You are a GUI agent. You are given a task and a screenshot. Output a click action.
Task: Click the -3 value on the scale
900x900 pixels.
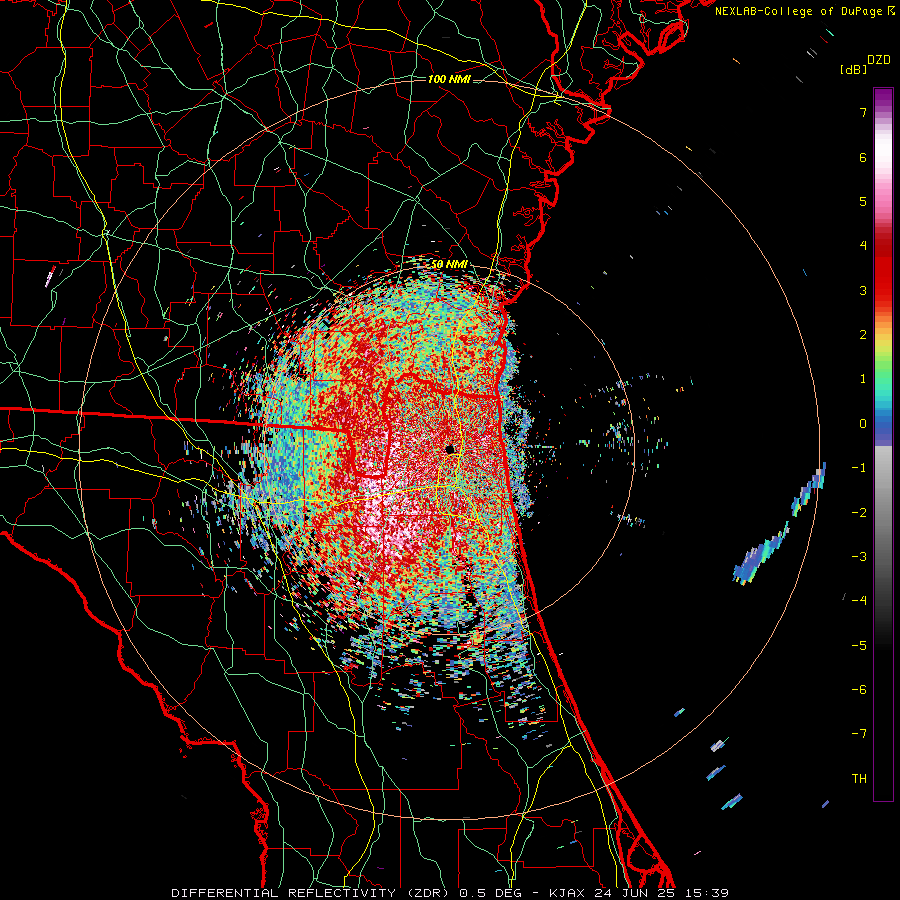(859, 557)
